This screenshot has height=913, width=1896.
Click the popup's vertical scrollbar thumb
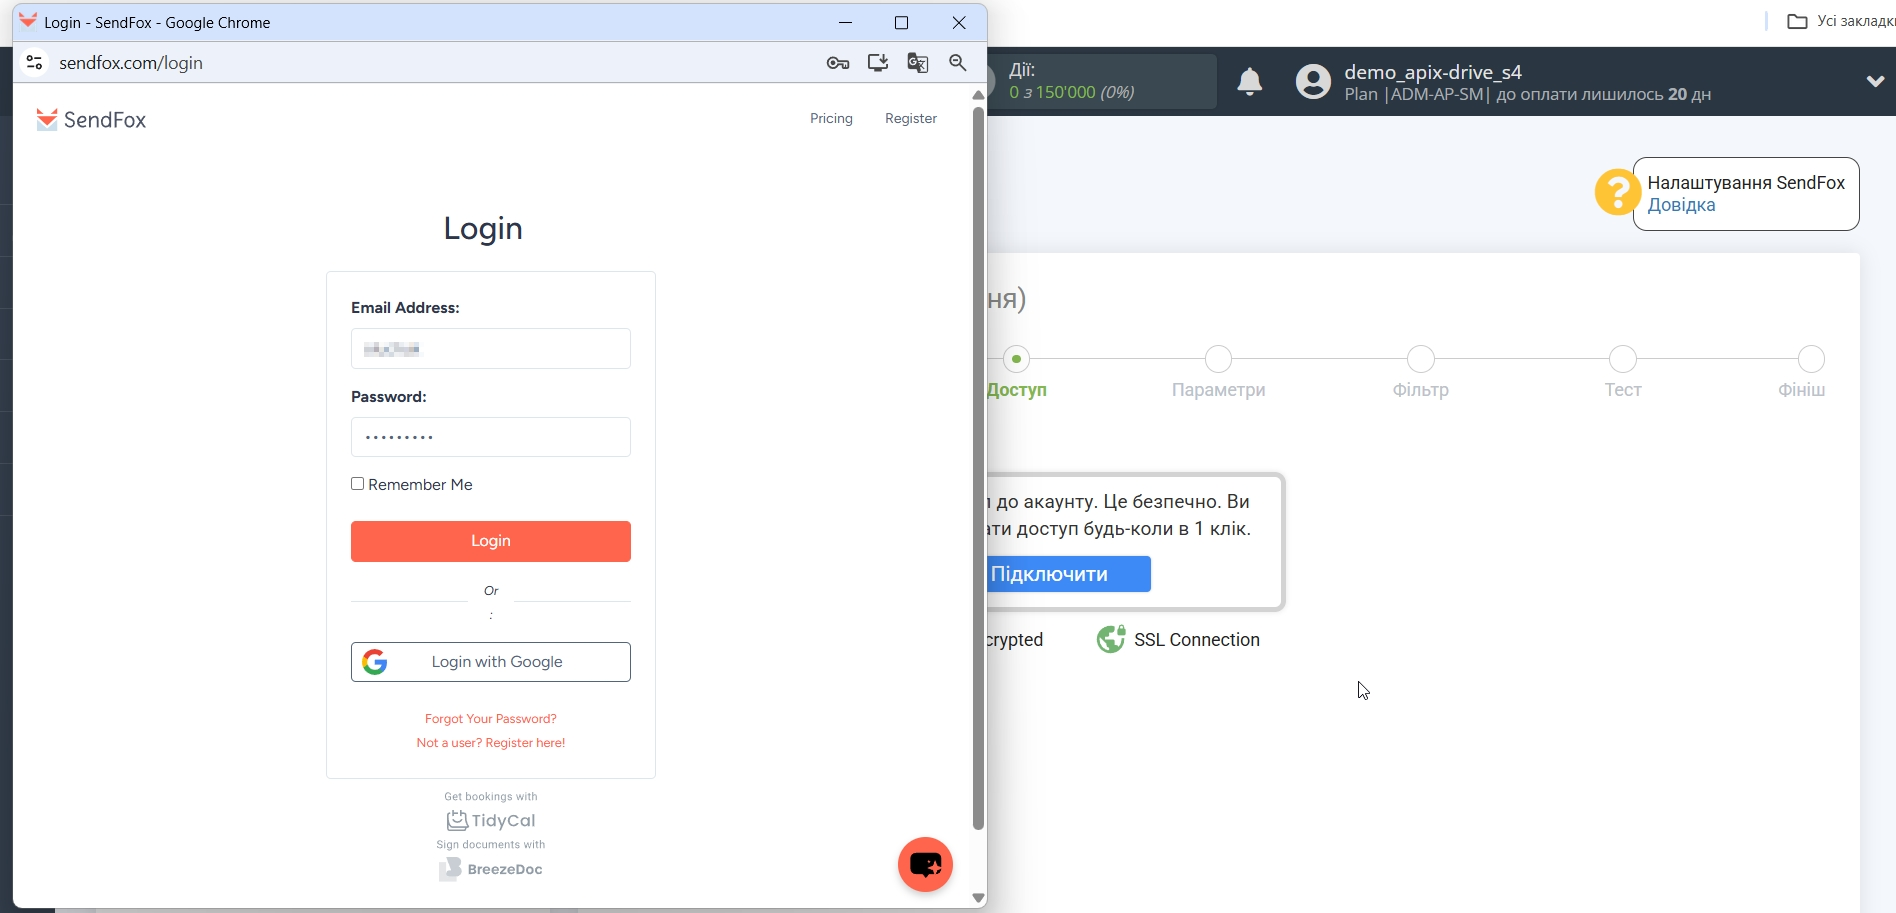pyautogui.click(x=978, y=468)
